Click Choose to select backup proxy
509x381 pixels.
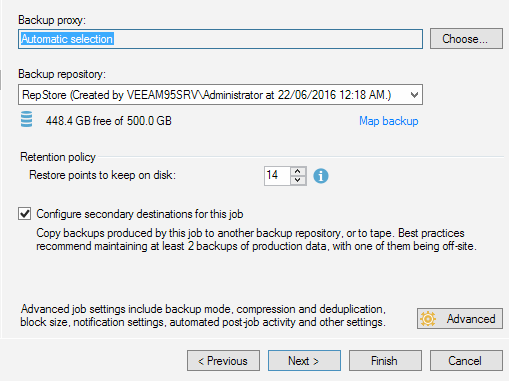(x=466, y=39)
